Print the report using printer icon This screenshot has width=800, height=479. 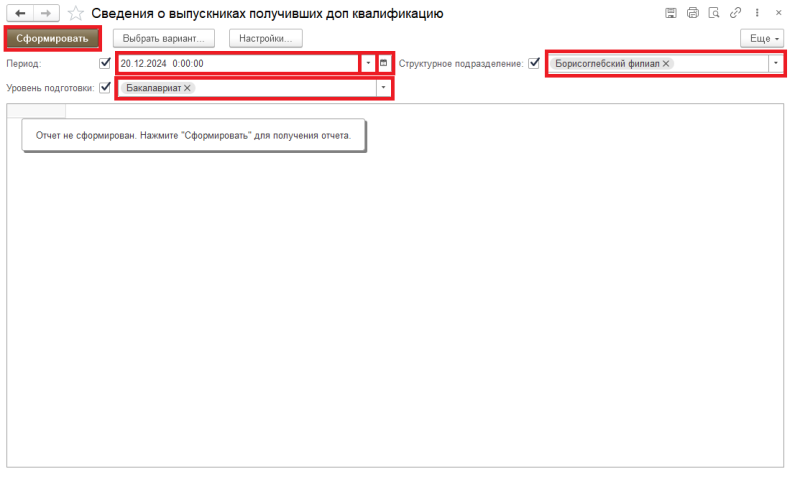(x=691, y=13)
